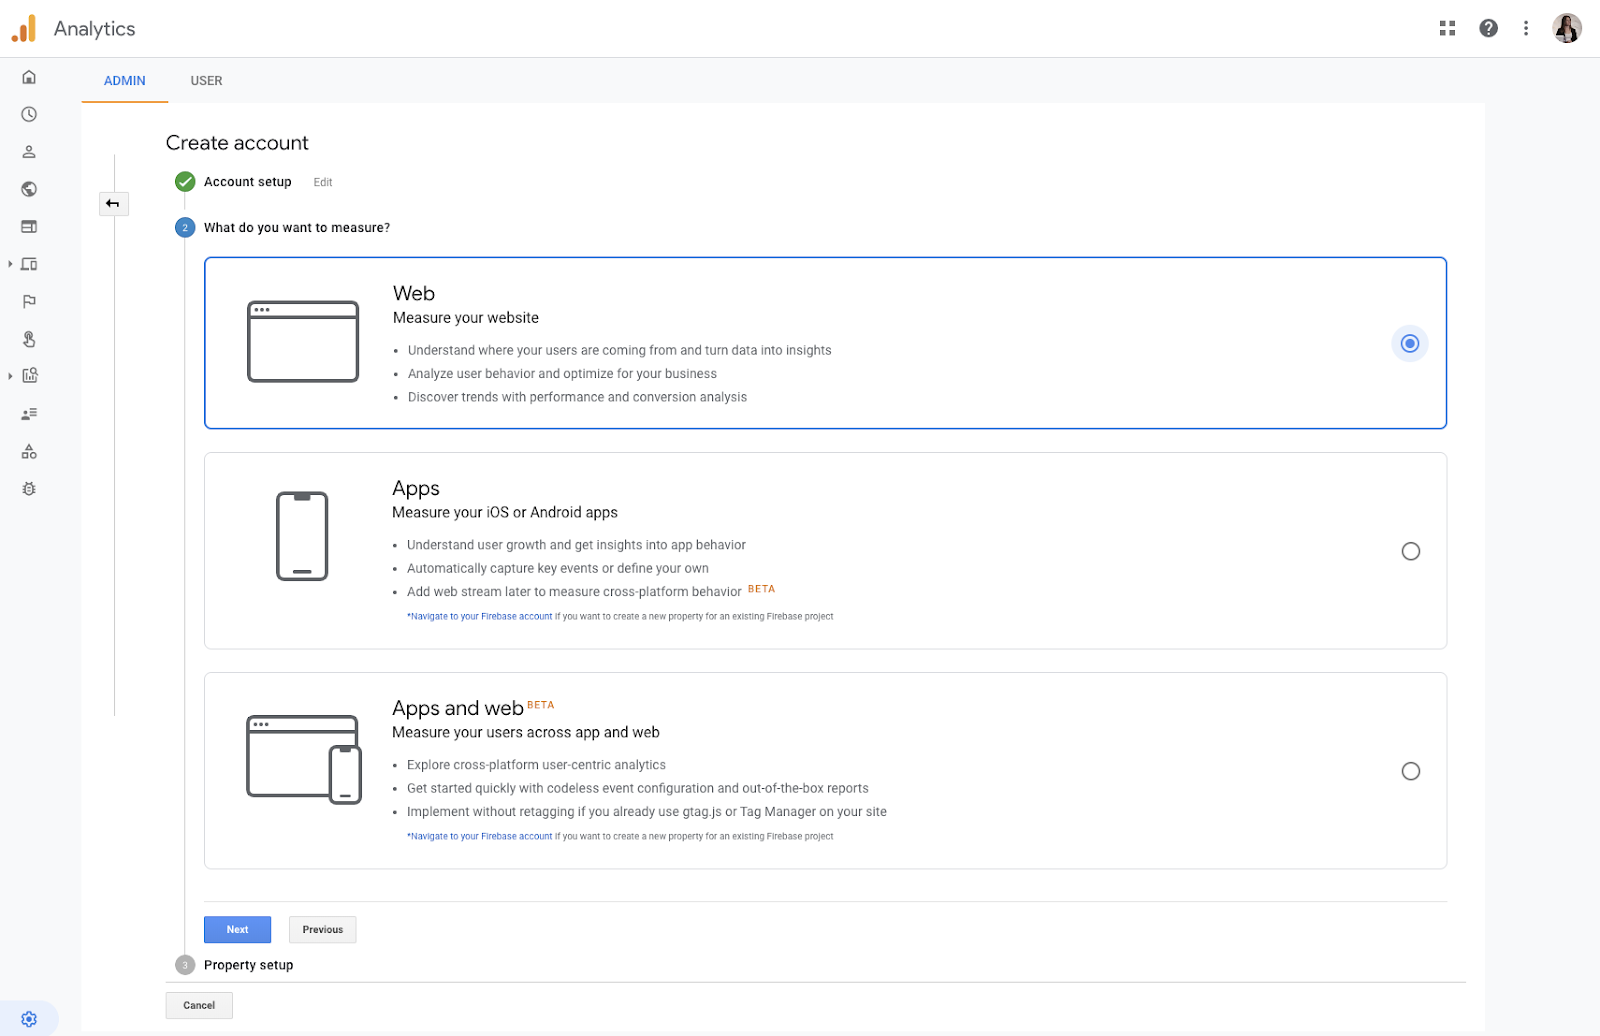Screen dimensions: 1600x1036
Task: Open the Audience person icon
Action: click(29, 152)
